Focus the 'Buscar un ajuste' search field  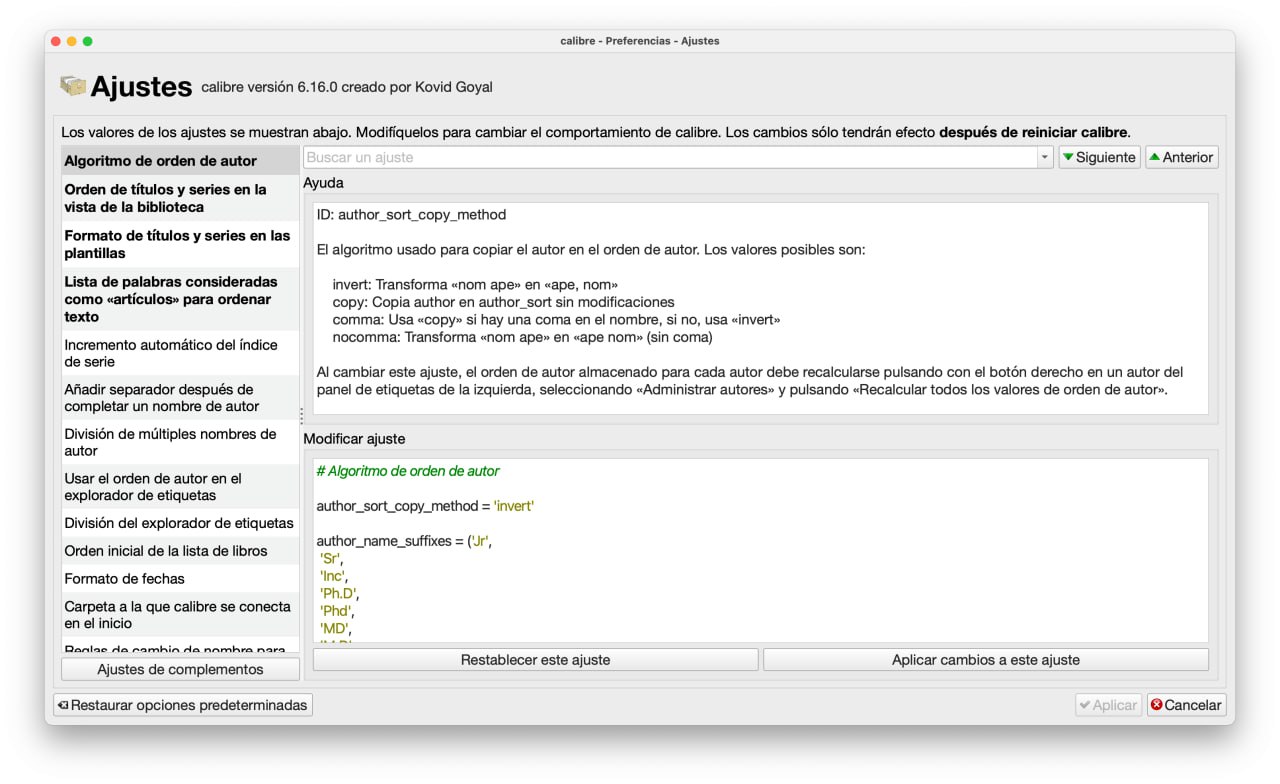click(670, 157)
